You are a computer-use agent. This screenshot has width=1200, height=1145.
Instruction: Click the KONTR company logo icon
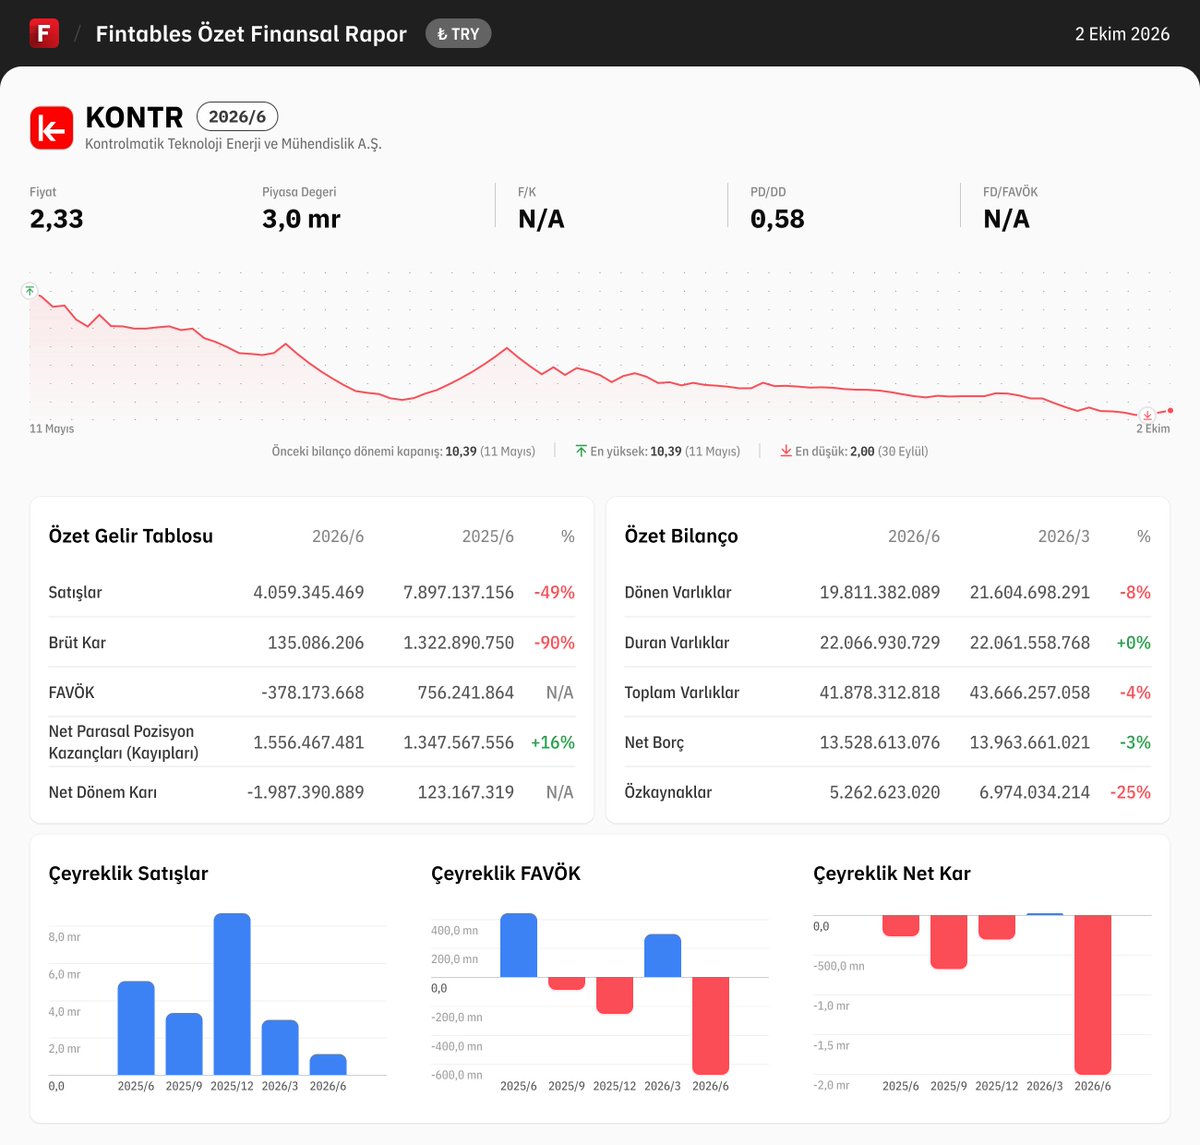coord(51,128)
